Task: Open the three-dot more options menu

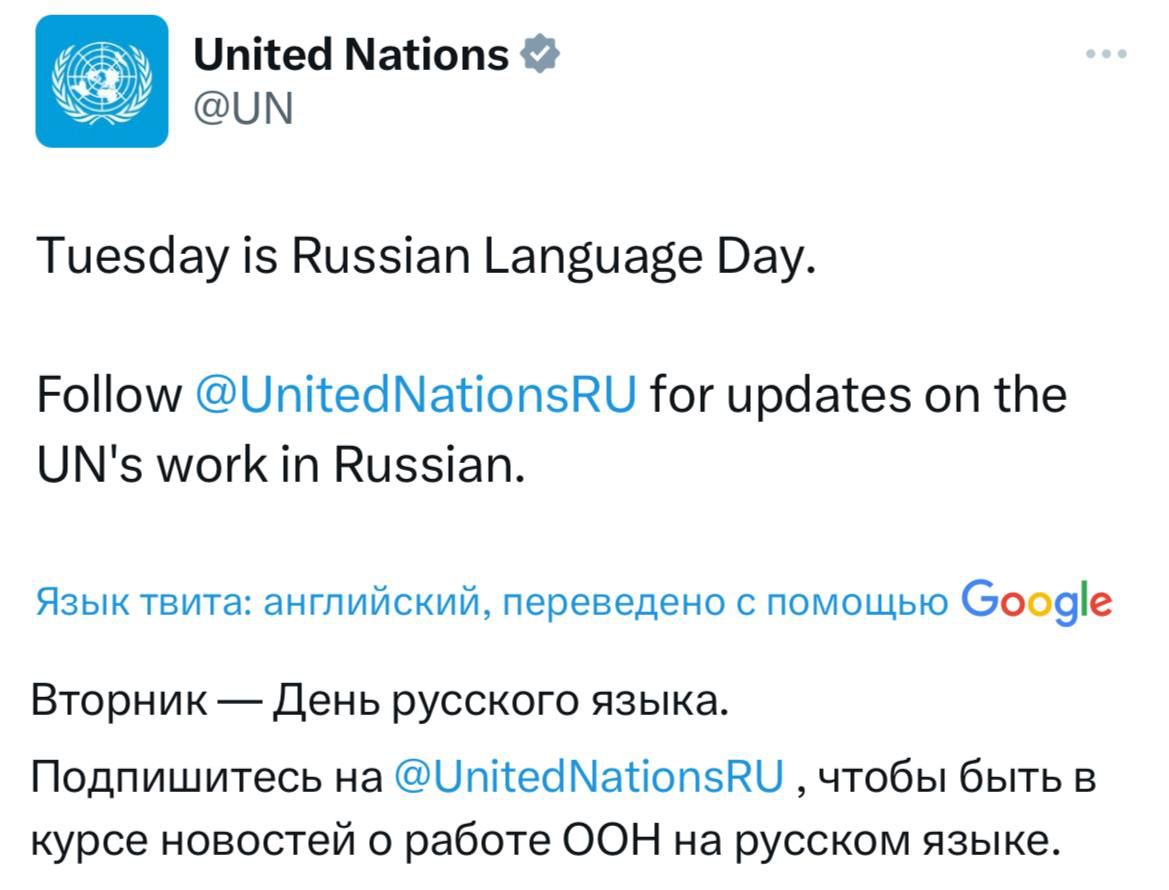Action: 1106,54
